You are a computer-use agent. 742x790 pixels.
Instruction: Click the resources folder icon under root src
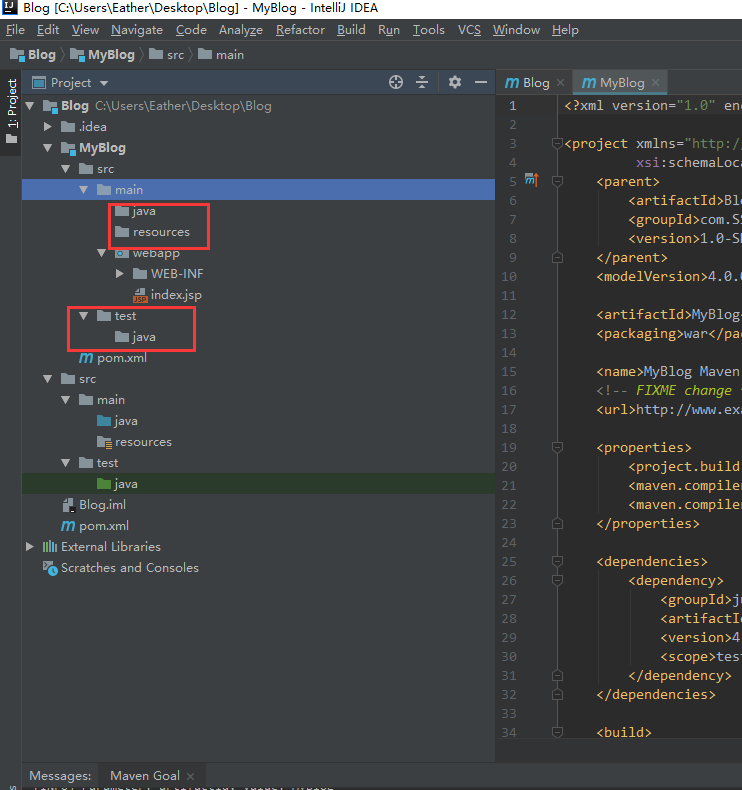coord(104,442)
